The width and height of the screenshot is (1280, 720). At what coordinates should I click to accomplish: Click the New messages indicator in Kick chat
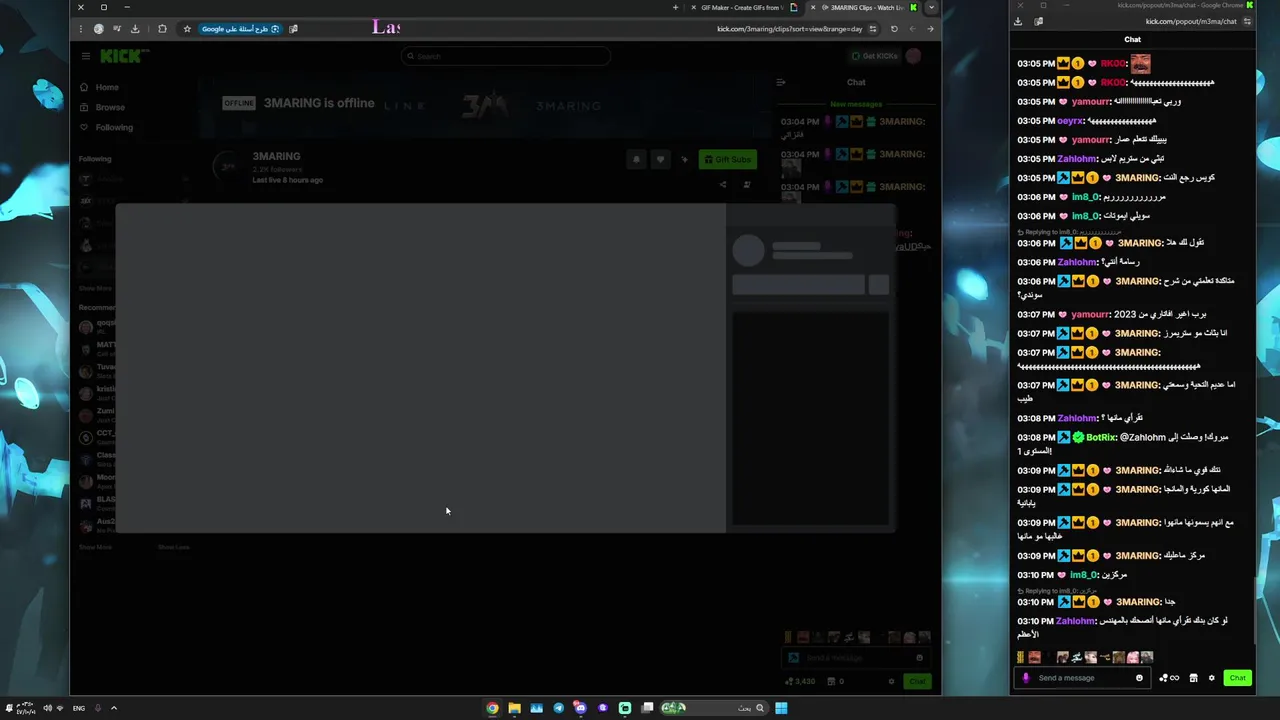tap(856, 104)
